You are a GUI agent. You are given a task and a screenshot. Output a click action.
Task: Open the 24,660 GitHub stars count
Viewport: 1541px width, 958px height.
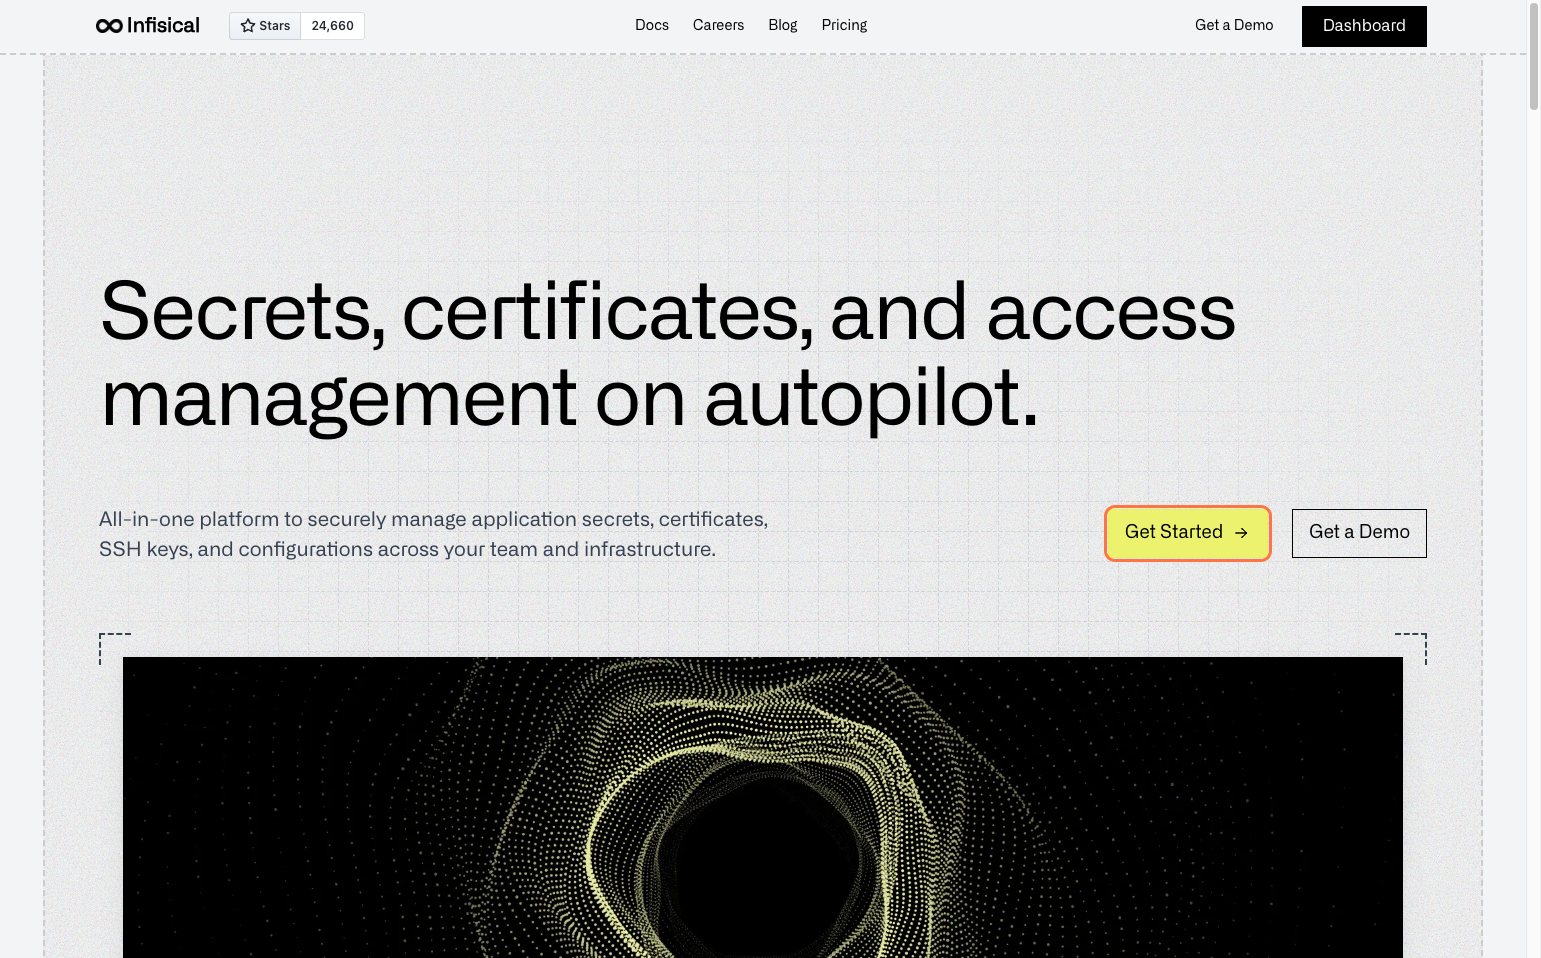coord(332,26)
